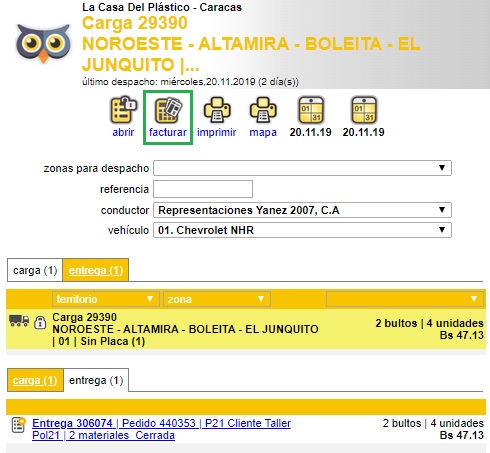490x453 pixels.
Task: Click the abrir unlock icon
Action: [123, 110]
